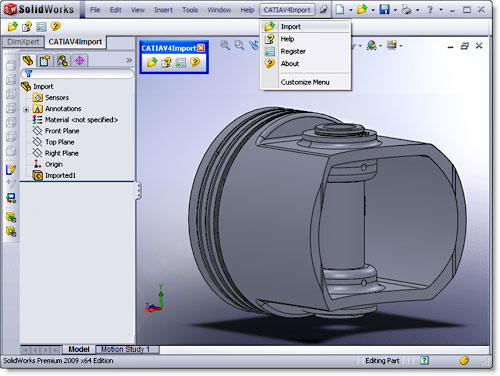Open the ConfigurationManager tab icon
Screen dimensions: 500x376
pos(62,61)
